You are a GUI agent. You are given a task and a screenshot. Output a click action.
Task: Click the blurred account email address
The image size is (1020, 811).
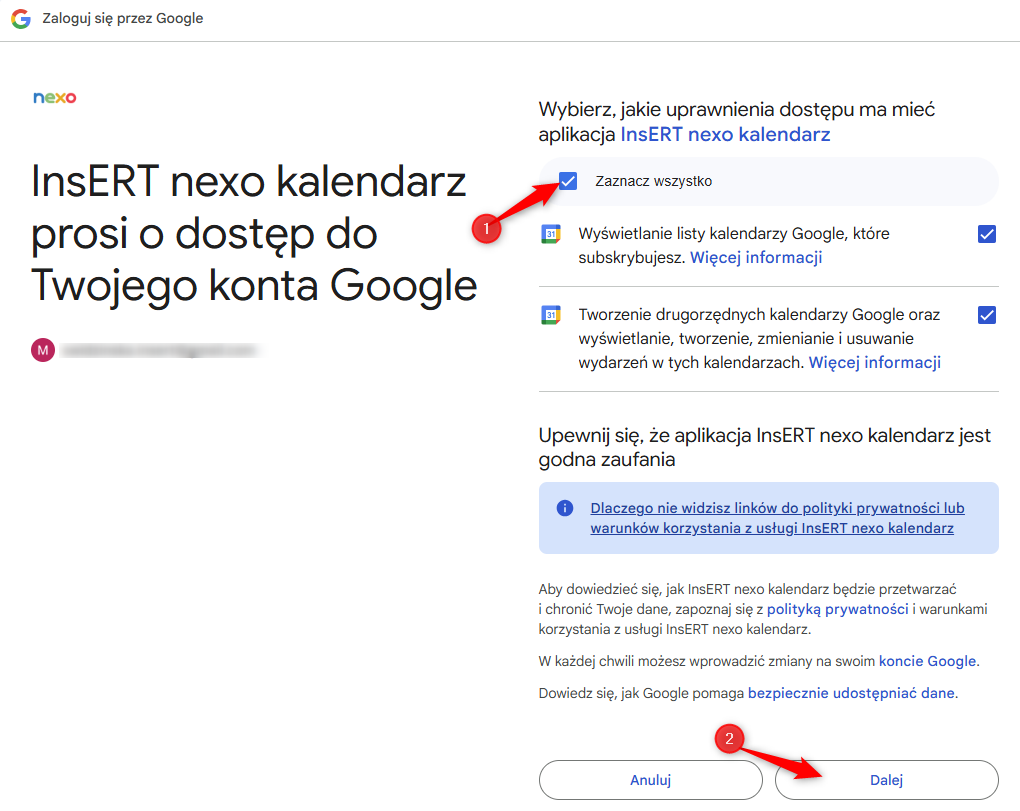(x=161, y=351)
